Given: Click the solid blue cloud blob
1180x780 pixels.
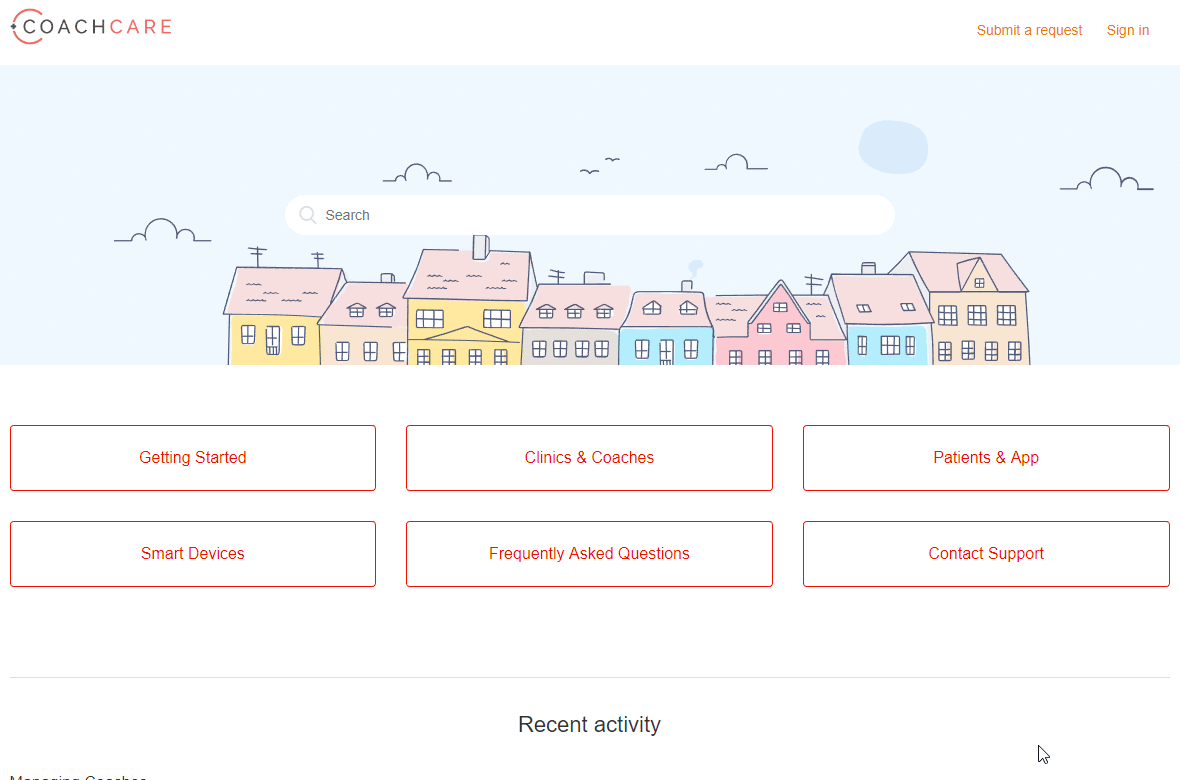Looking at the screenshot, I should pyautogui.click(x=893, y=146).
